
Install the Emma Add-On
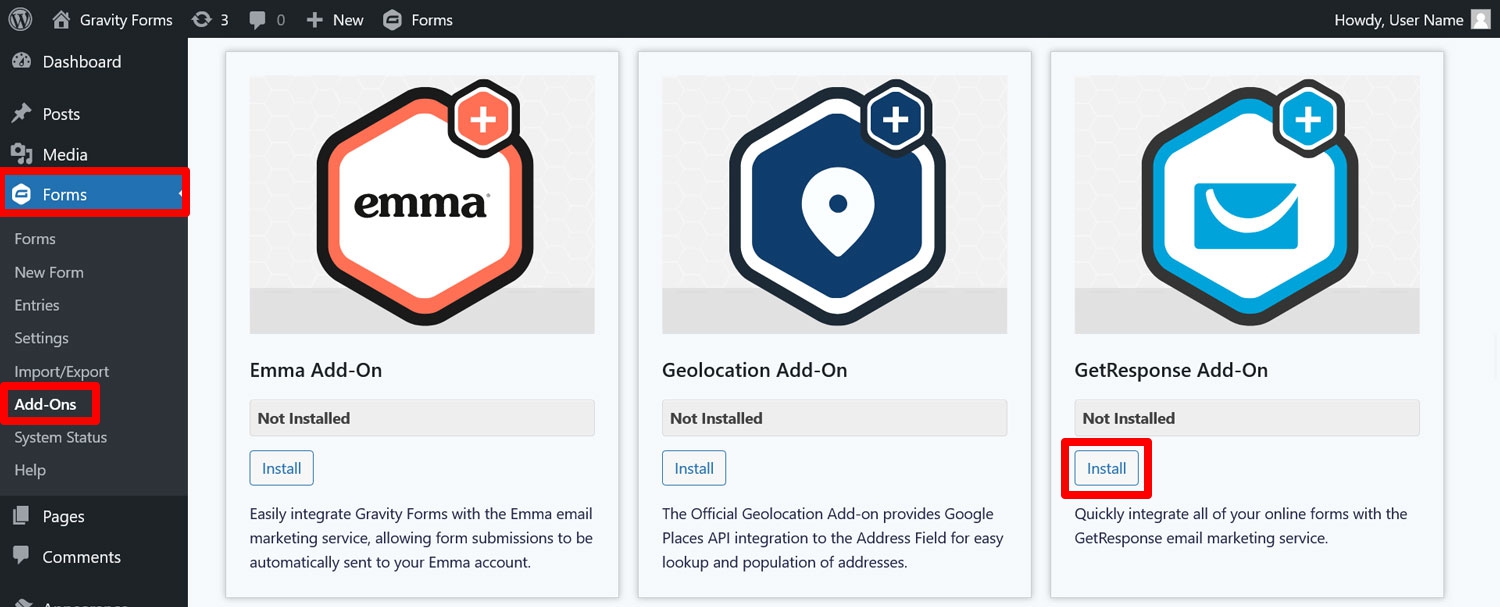pos(282,468)
